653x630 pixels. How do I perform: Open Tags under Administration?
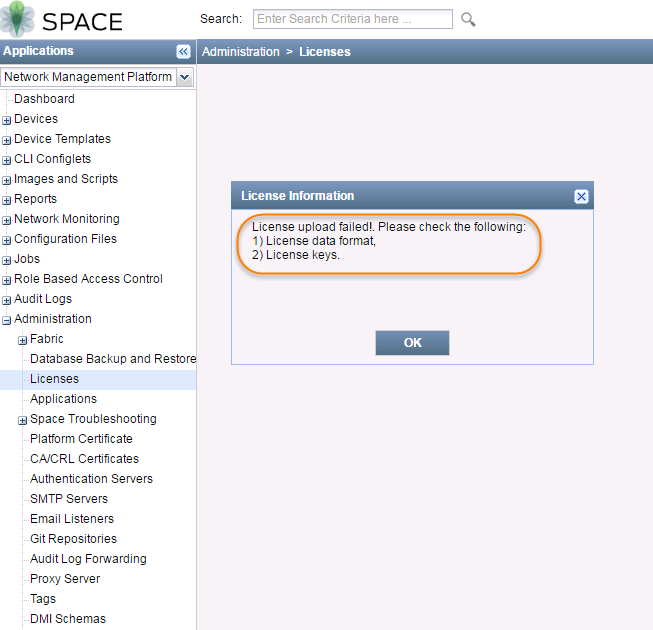pyautogui.click(x=43, y=599)
